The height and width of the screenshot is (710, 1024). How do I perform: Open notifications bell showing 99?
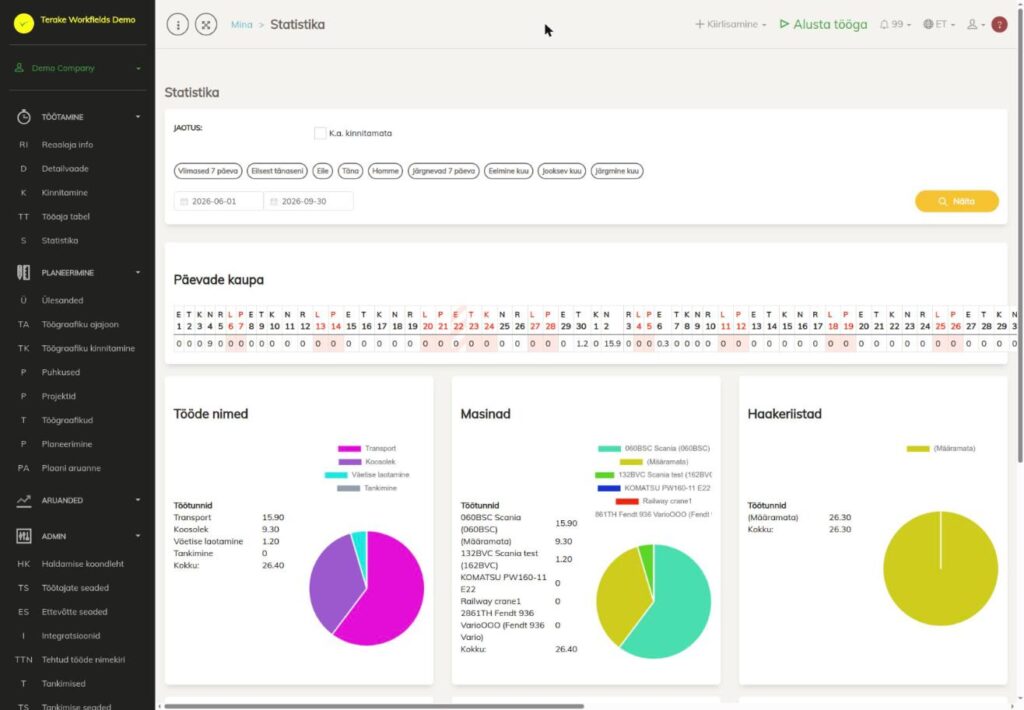pyautogui.click(x=895, y=24)
